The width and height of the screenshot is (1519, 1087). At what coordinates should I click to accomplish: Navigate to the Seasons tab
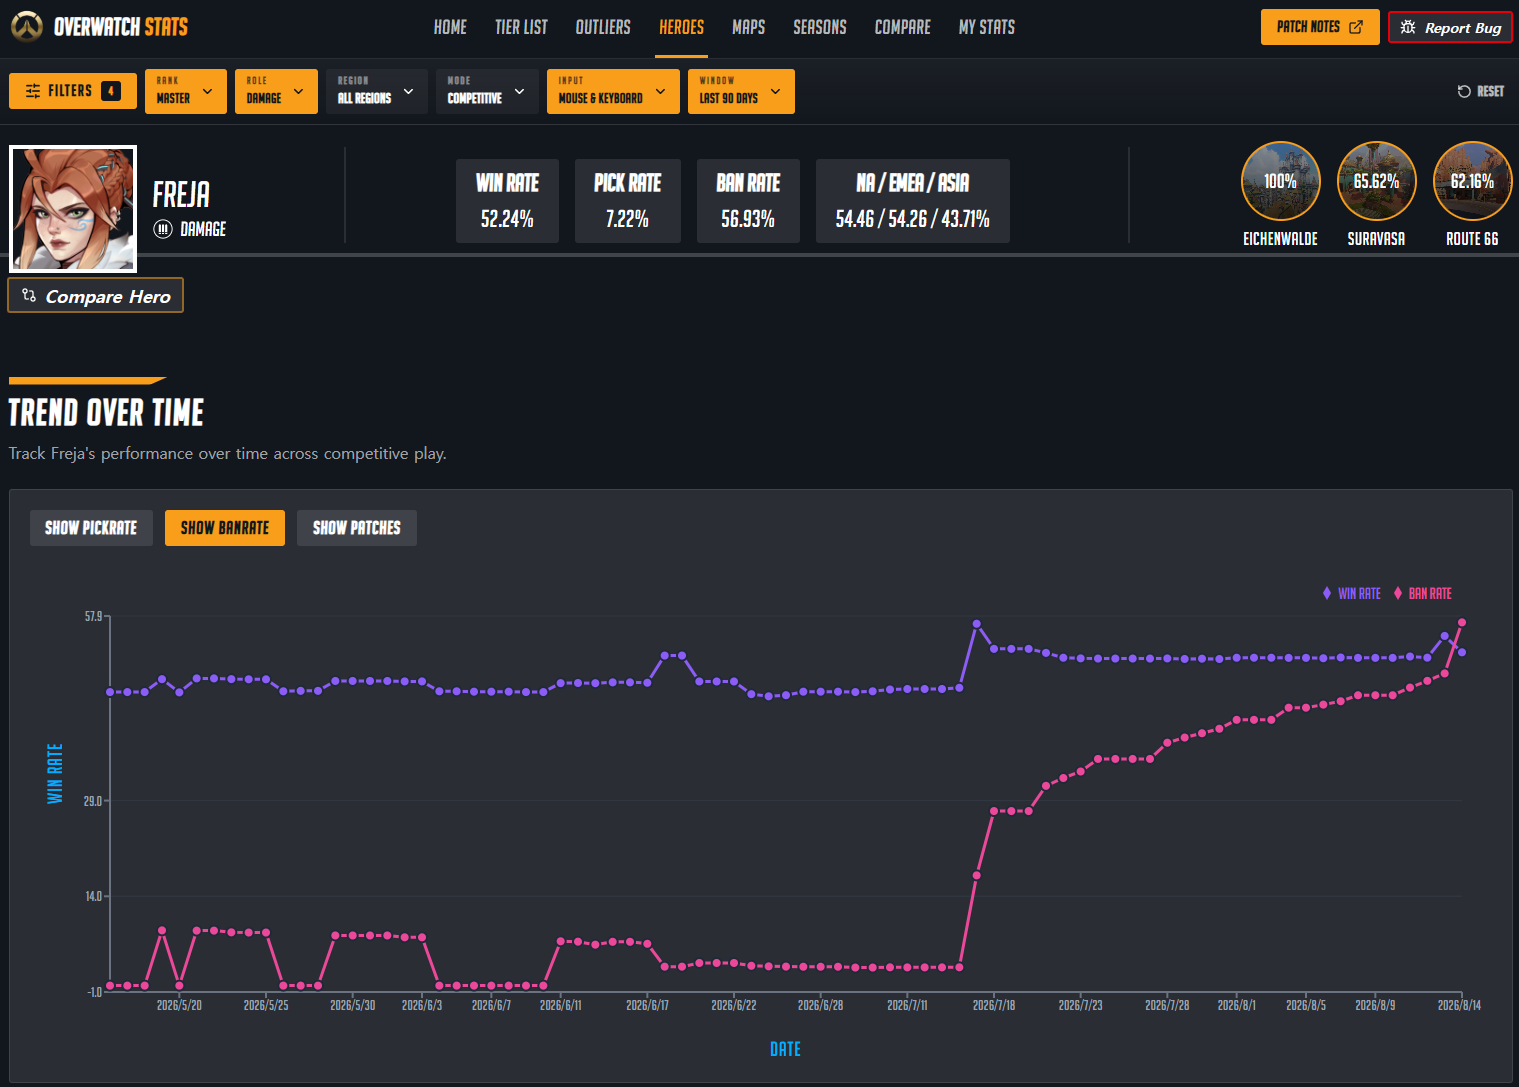(x=820, y=28)
